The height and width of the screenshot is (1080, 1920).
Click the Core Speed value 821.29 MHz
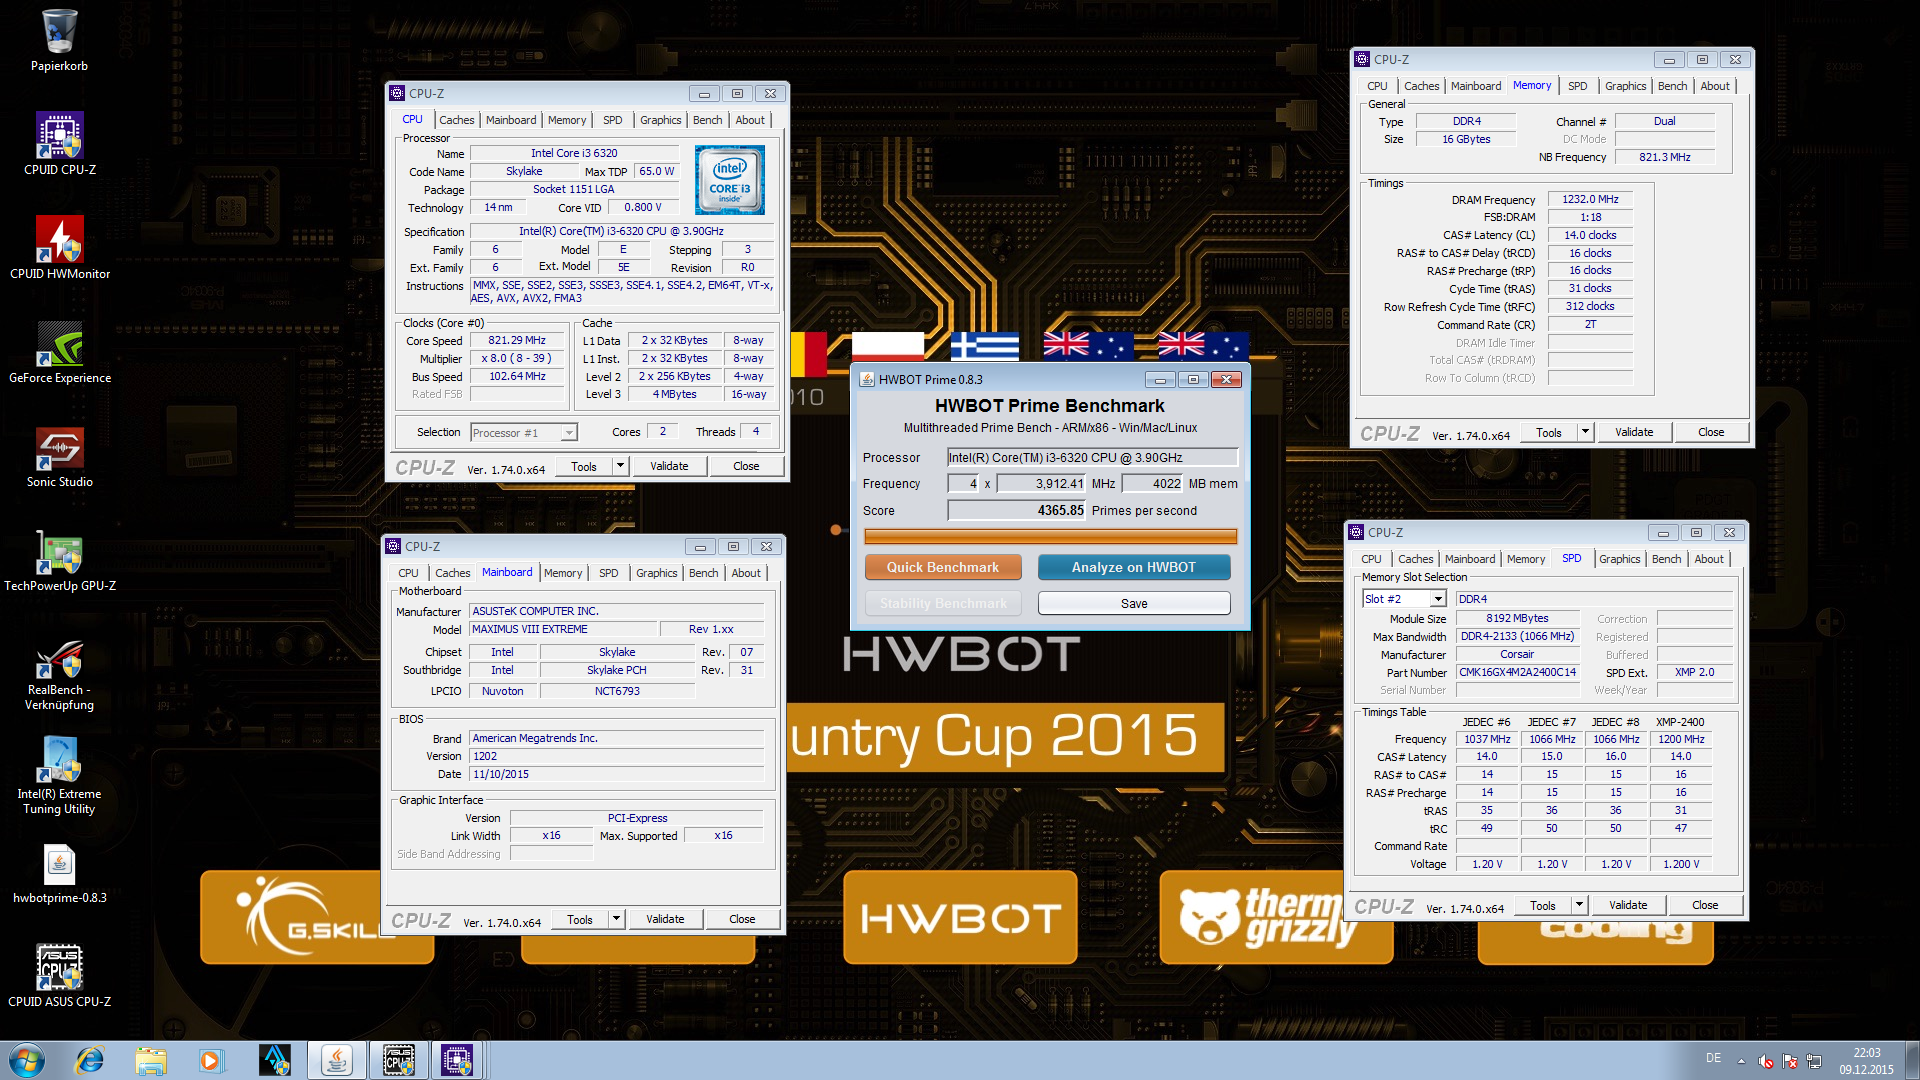(x=517, y=341)
